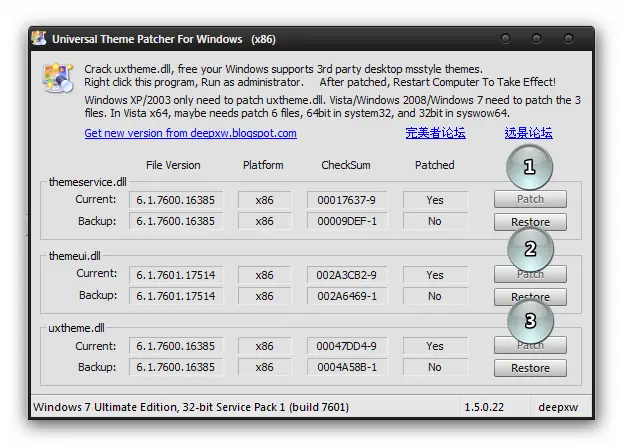Click the Platform column header
Screen dimensions: 622x446
pyautogui.click(x=263, y=165)
